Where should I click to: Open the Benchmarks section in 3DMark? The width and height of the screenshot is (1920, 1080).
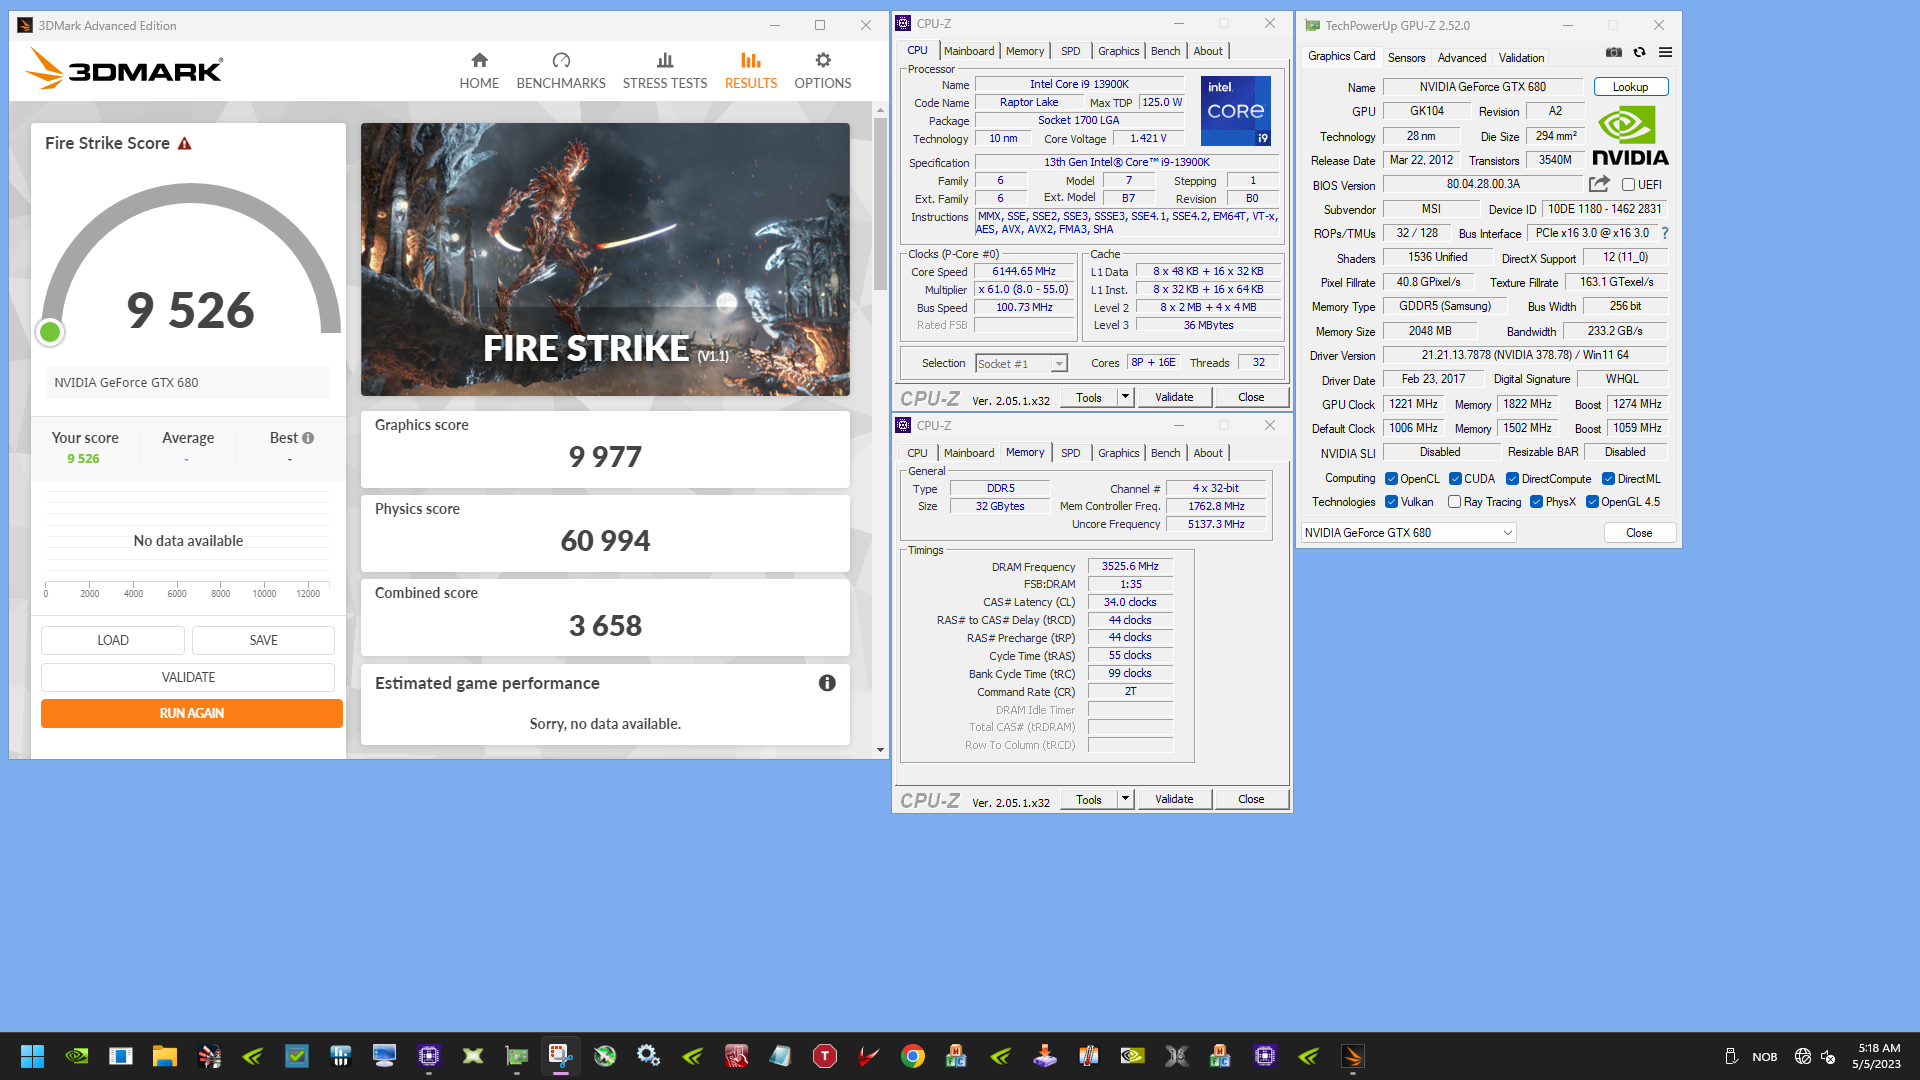pos(561,71)
